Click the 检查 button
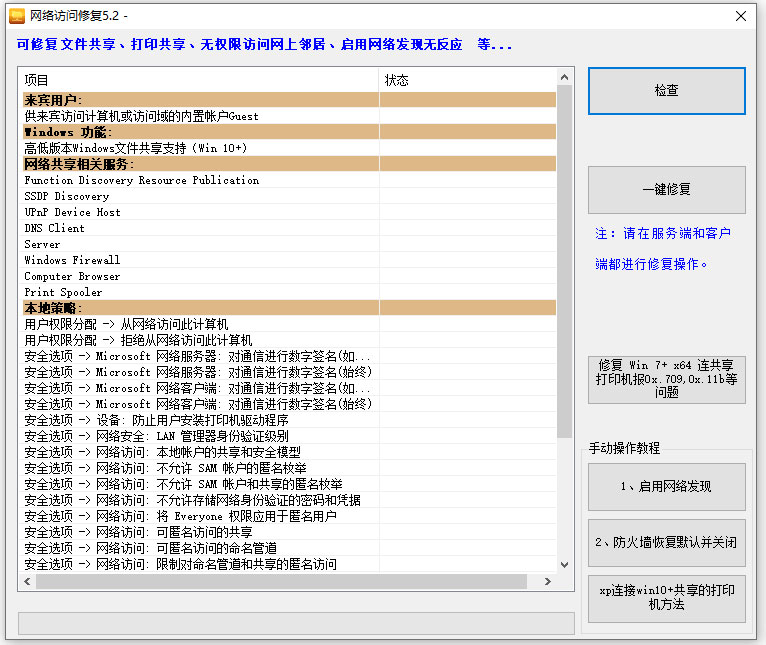The width and height of the screenshot is (766, 645). pos(666,91)
